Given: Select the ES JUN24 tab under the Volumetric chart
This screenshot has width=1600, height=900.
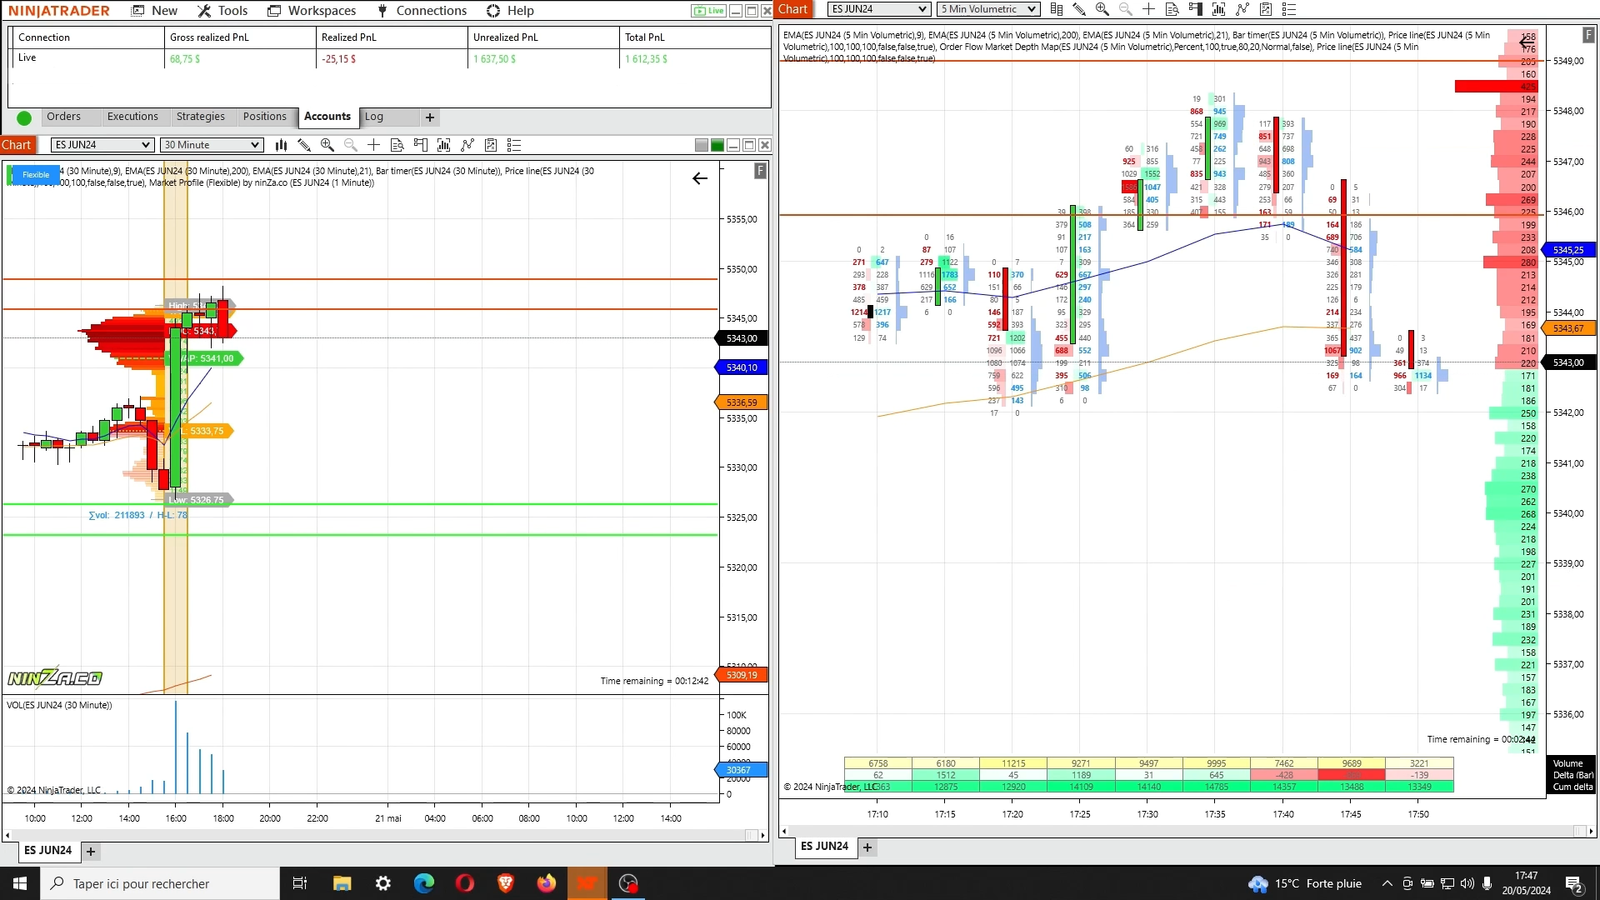Looking at the screenshot, I should [824, 847].
